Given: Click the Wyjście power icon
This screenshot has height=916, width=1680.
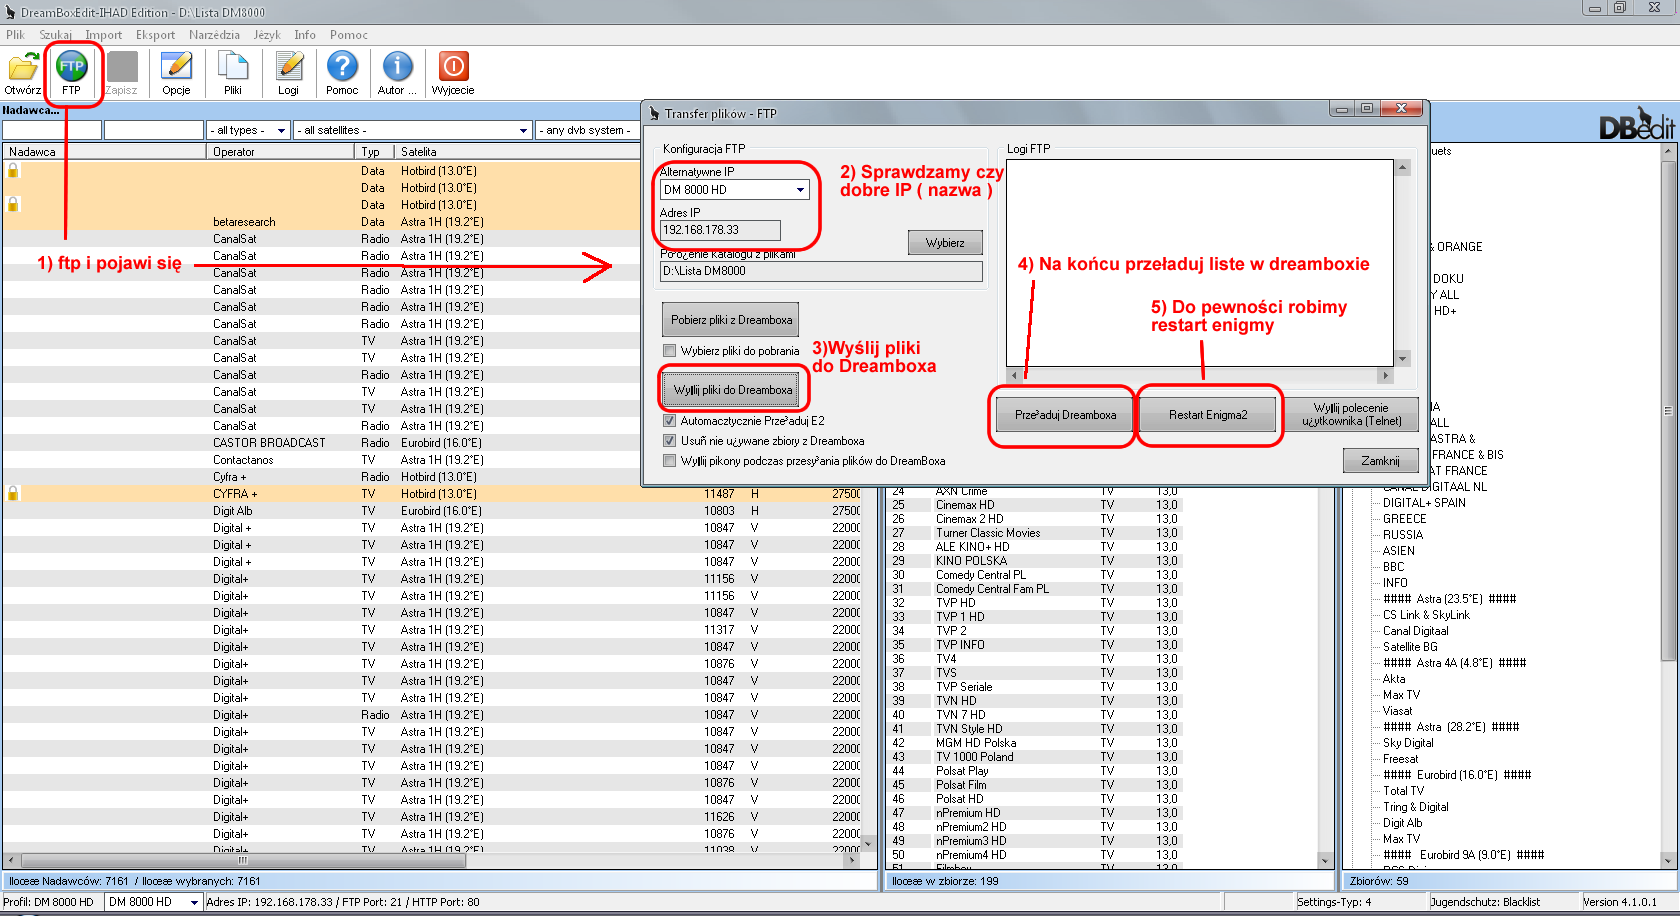Looking at the screenshot, I should point(453,70).
